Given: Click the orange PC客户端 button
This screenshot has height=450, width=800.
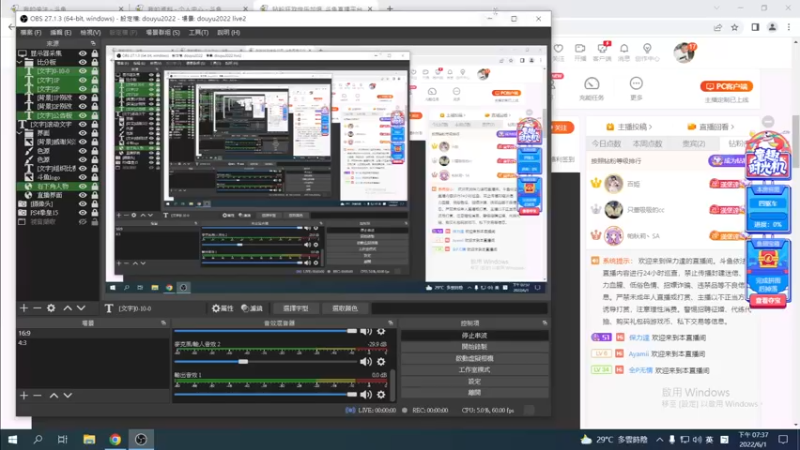Looking at the screenshot, I should coord(727,86).
